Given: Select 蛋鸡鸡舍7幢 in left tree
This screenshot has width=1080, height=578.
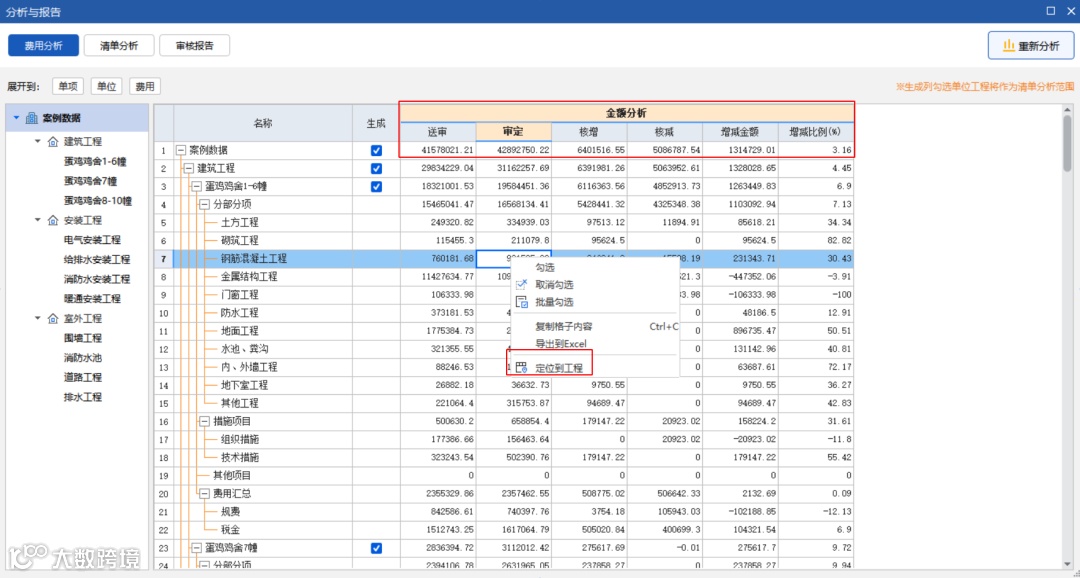Looking at the screenshot, I should click(90, 180).
